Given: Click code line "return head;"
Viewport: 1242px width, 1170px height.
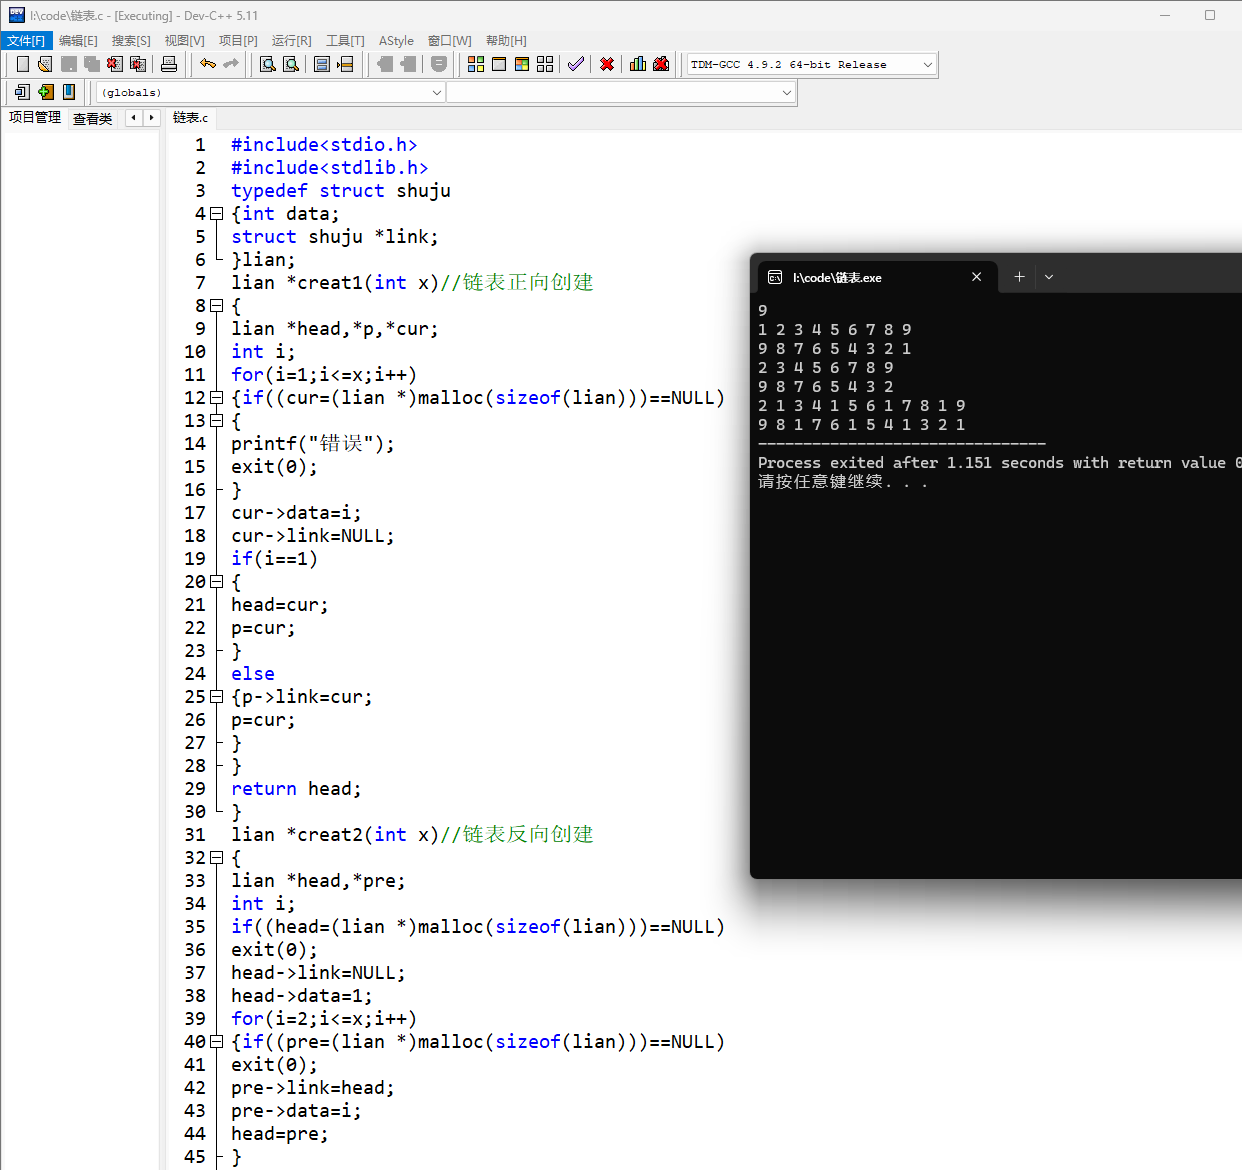Looking at the screenshot, I should pyautogui.click(x=296, y=789).
